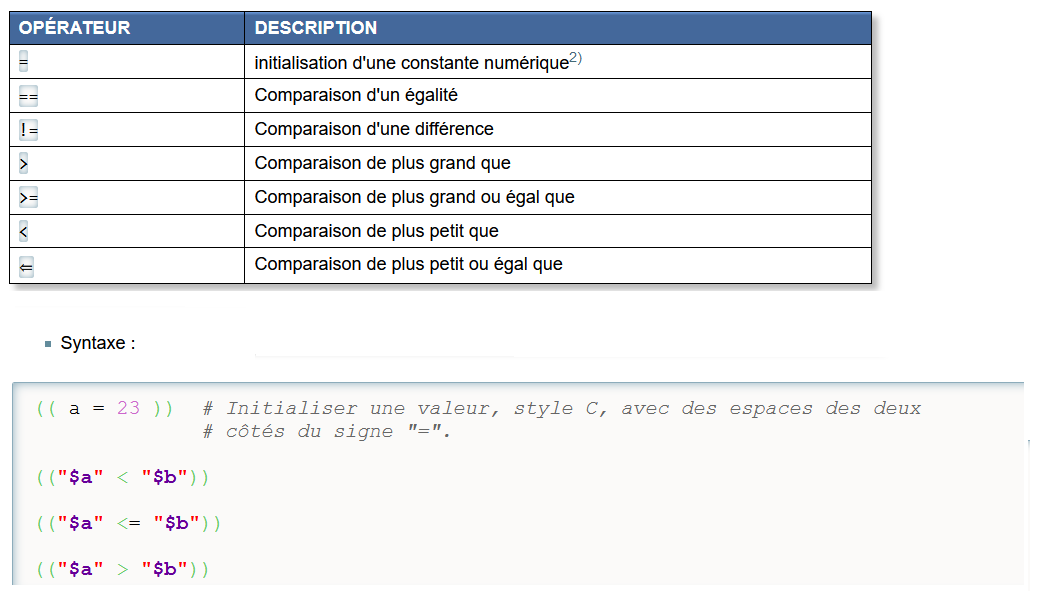
Task: Click "Comparaison d'une différence" description cell
Action: click(x=374, y=129)
